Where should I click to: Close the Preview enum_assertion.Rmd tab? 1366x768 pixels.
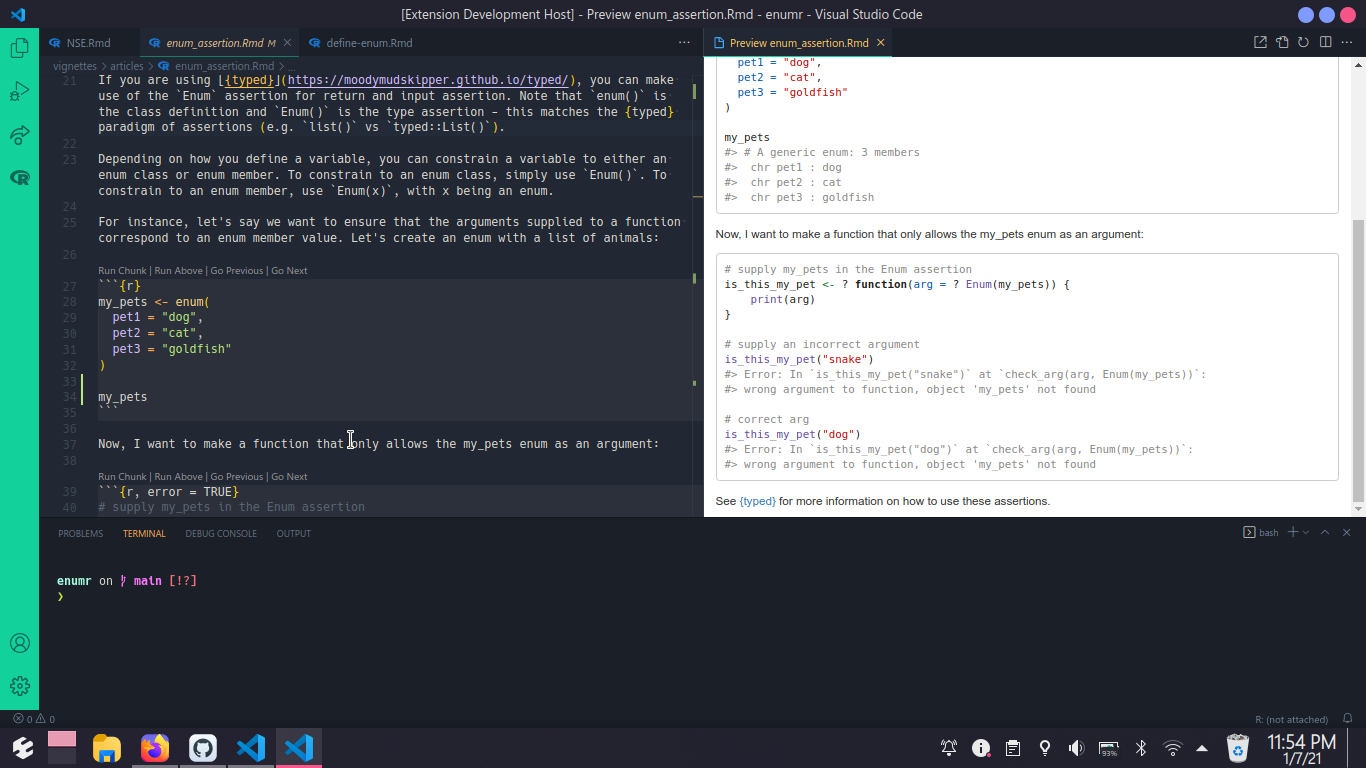[x=880, y=43]
